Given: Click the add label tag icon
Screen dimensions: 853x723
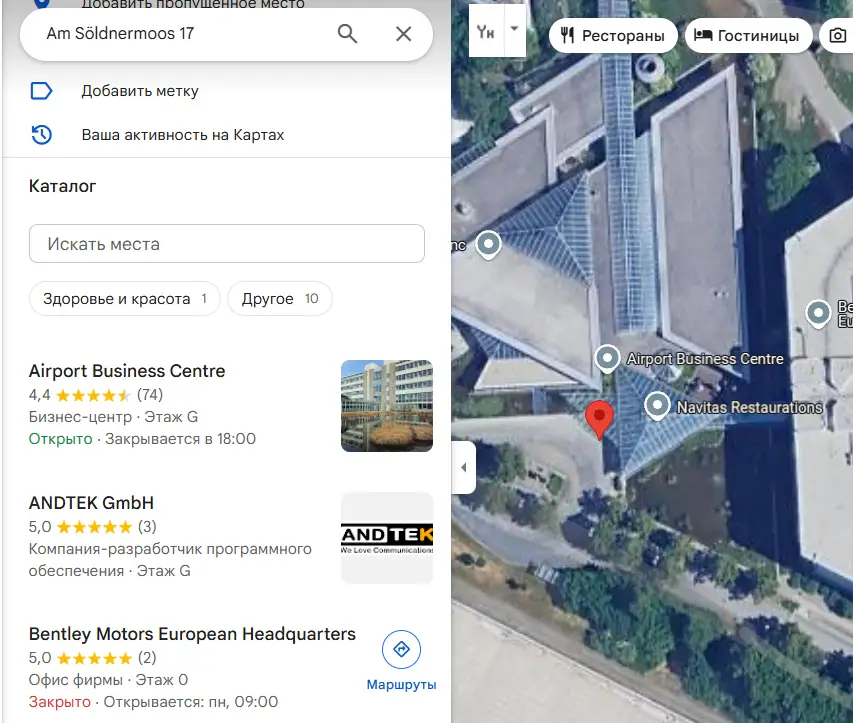Looking at the screenshot, I should [41, 91].
